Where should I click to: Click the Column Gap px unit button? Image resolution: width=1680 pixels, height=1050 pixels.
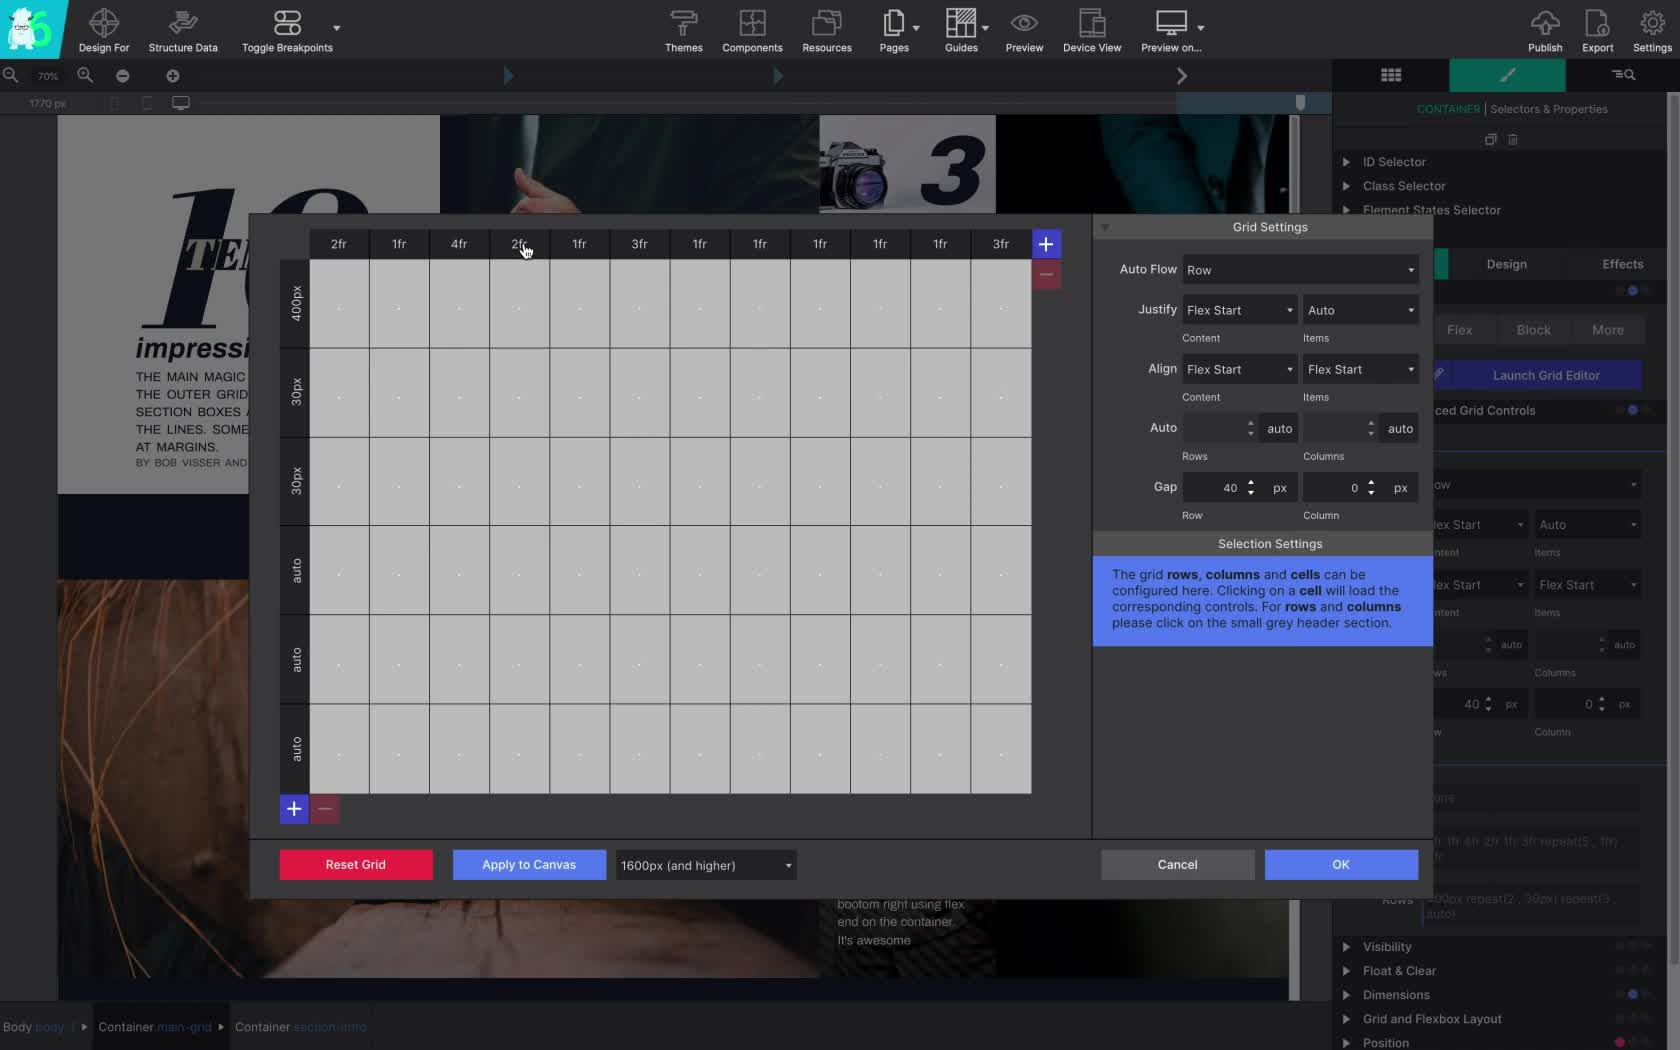1400,488
